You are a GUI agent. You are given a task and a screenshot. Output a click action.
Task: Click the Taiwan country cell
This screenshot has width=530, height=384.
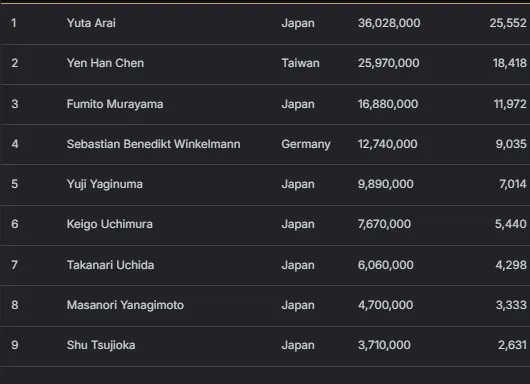pos(300,63)
